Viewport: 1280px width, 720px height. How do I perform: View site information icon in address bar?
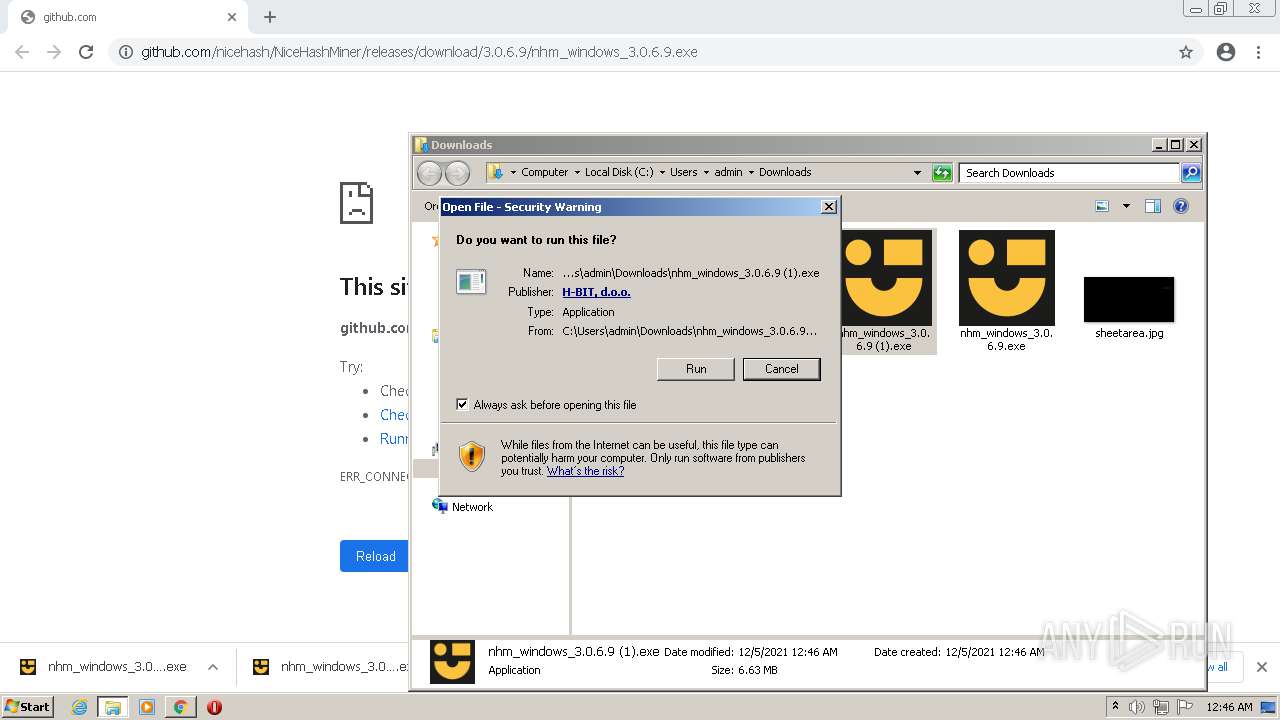point(126,52)
